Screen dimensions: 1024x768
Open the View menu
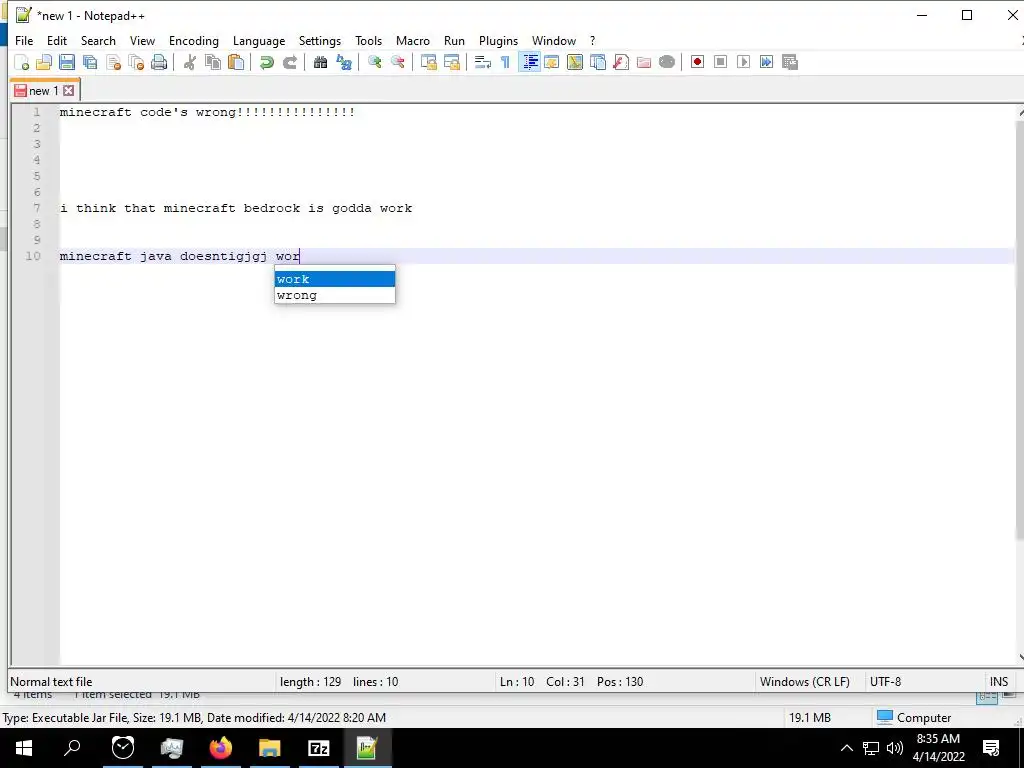tap(142, 40)
